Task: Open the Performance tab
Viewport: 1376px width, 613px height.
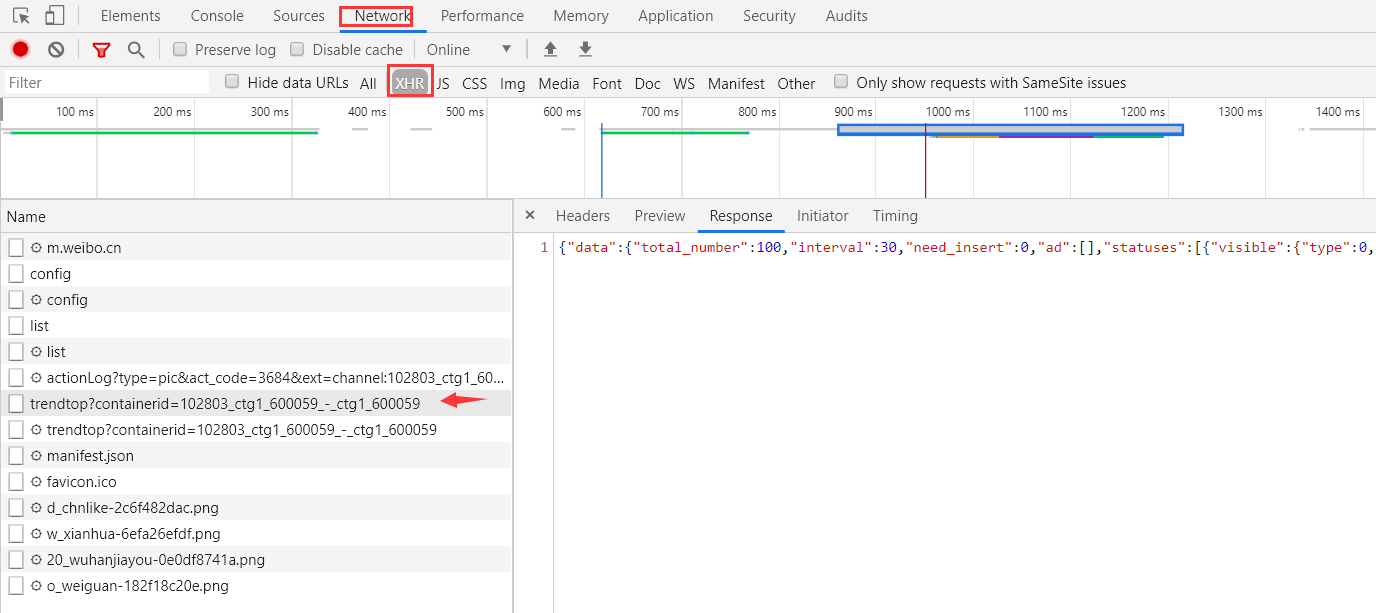Action: (482, 16)
